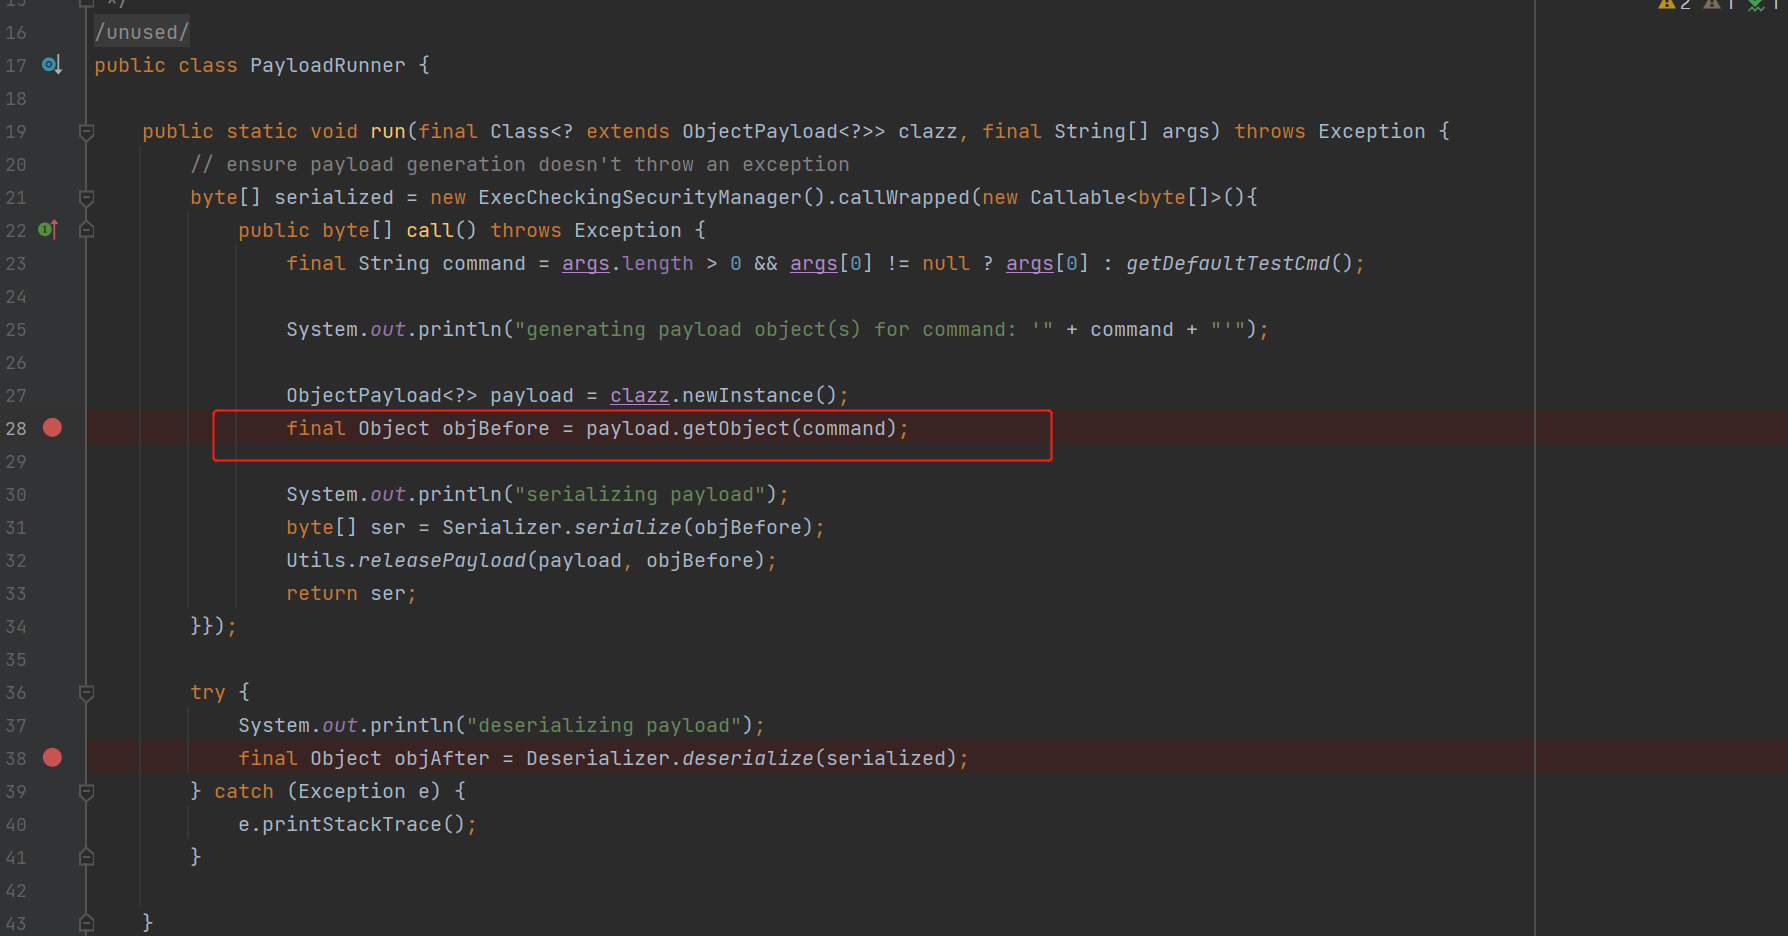Click "return ser;" on line 33

351,593
